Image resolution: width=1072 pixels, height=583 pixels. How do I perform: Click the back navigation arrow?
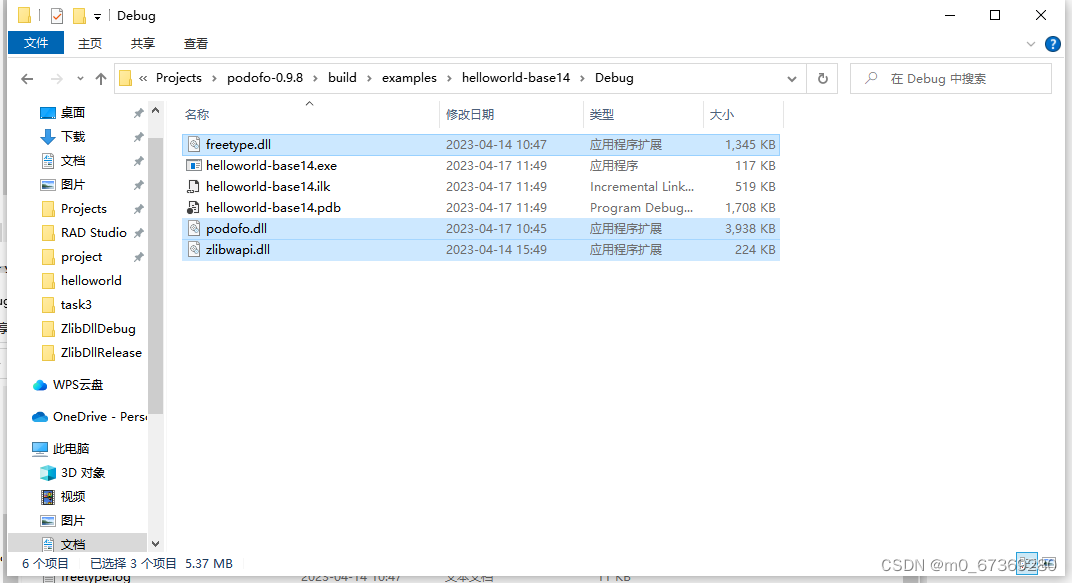26,78
